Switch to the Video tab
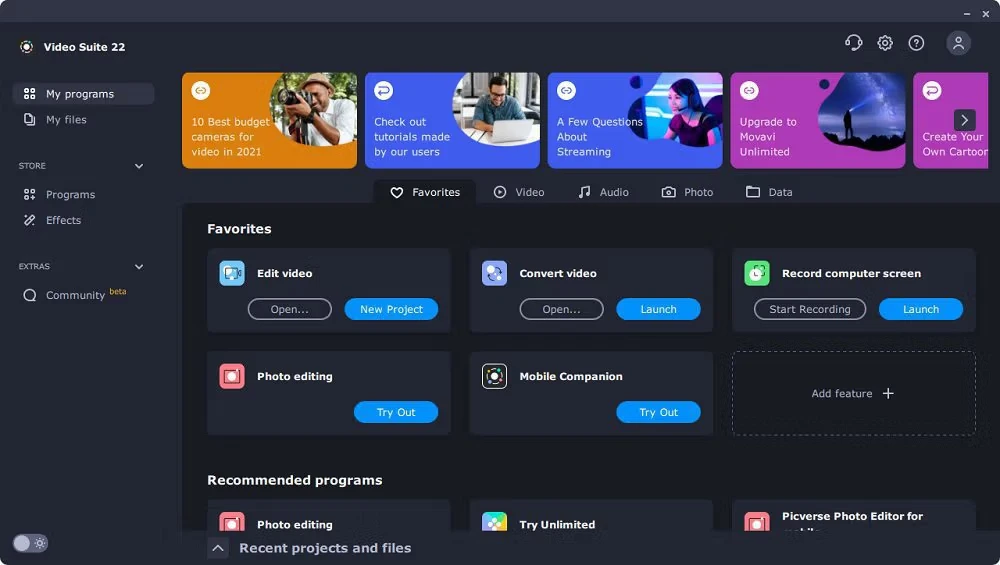 [519, 192]
